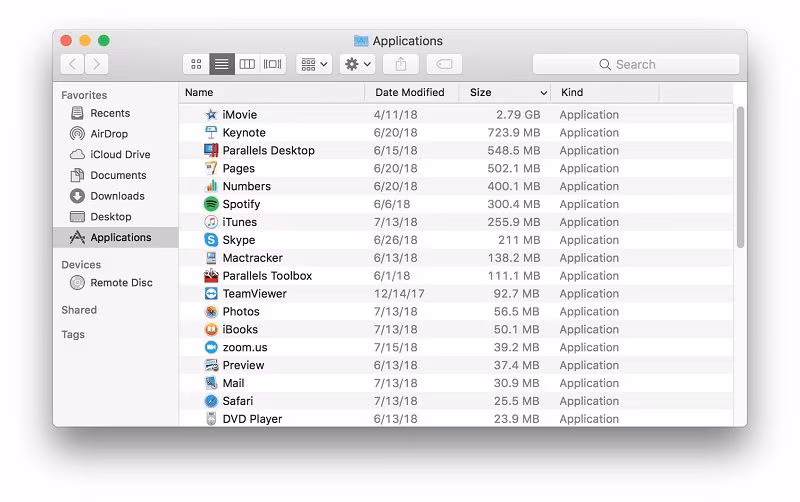Click the vertical scrollbar thumb
This screenshot has height=502, width=800.
point(740,177)
